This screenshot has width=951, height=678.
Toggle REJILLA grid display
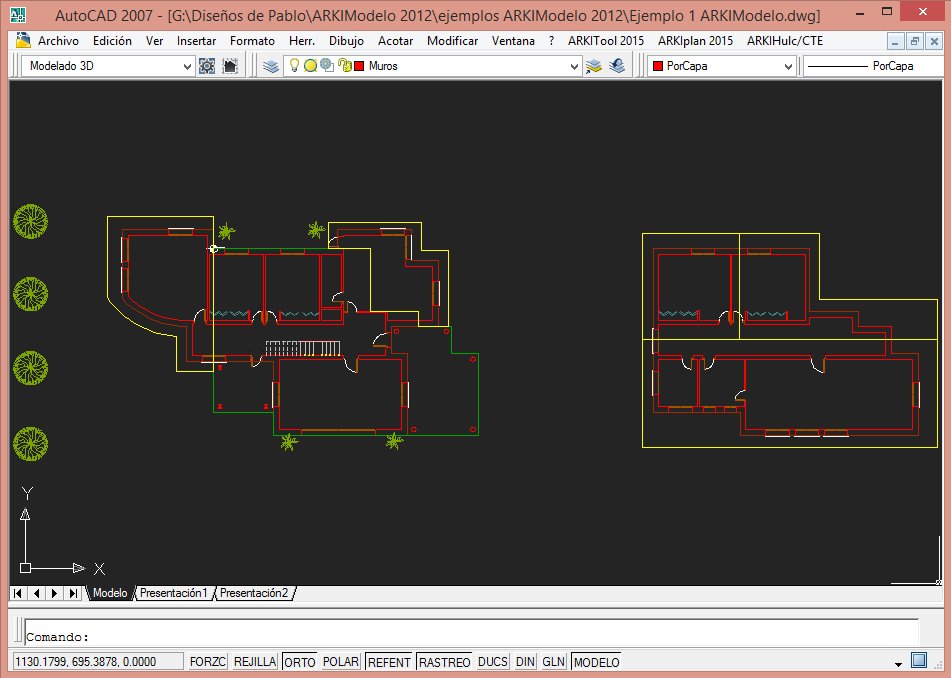tap(254, 661)
